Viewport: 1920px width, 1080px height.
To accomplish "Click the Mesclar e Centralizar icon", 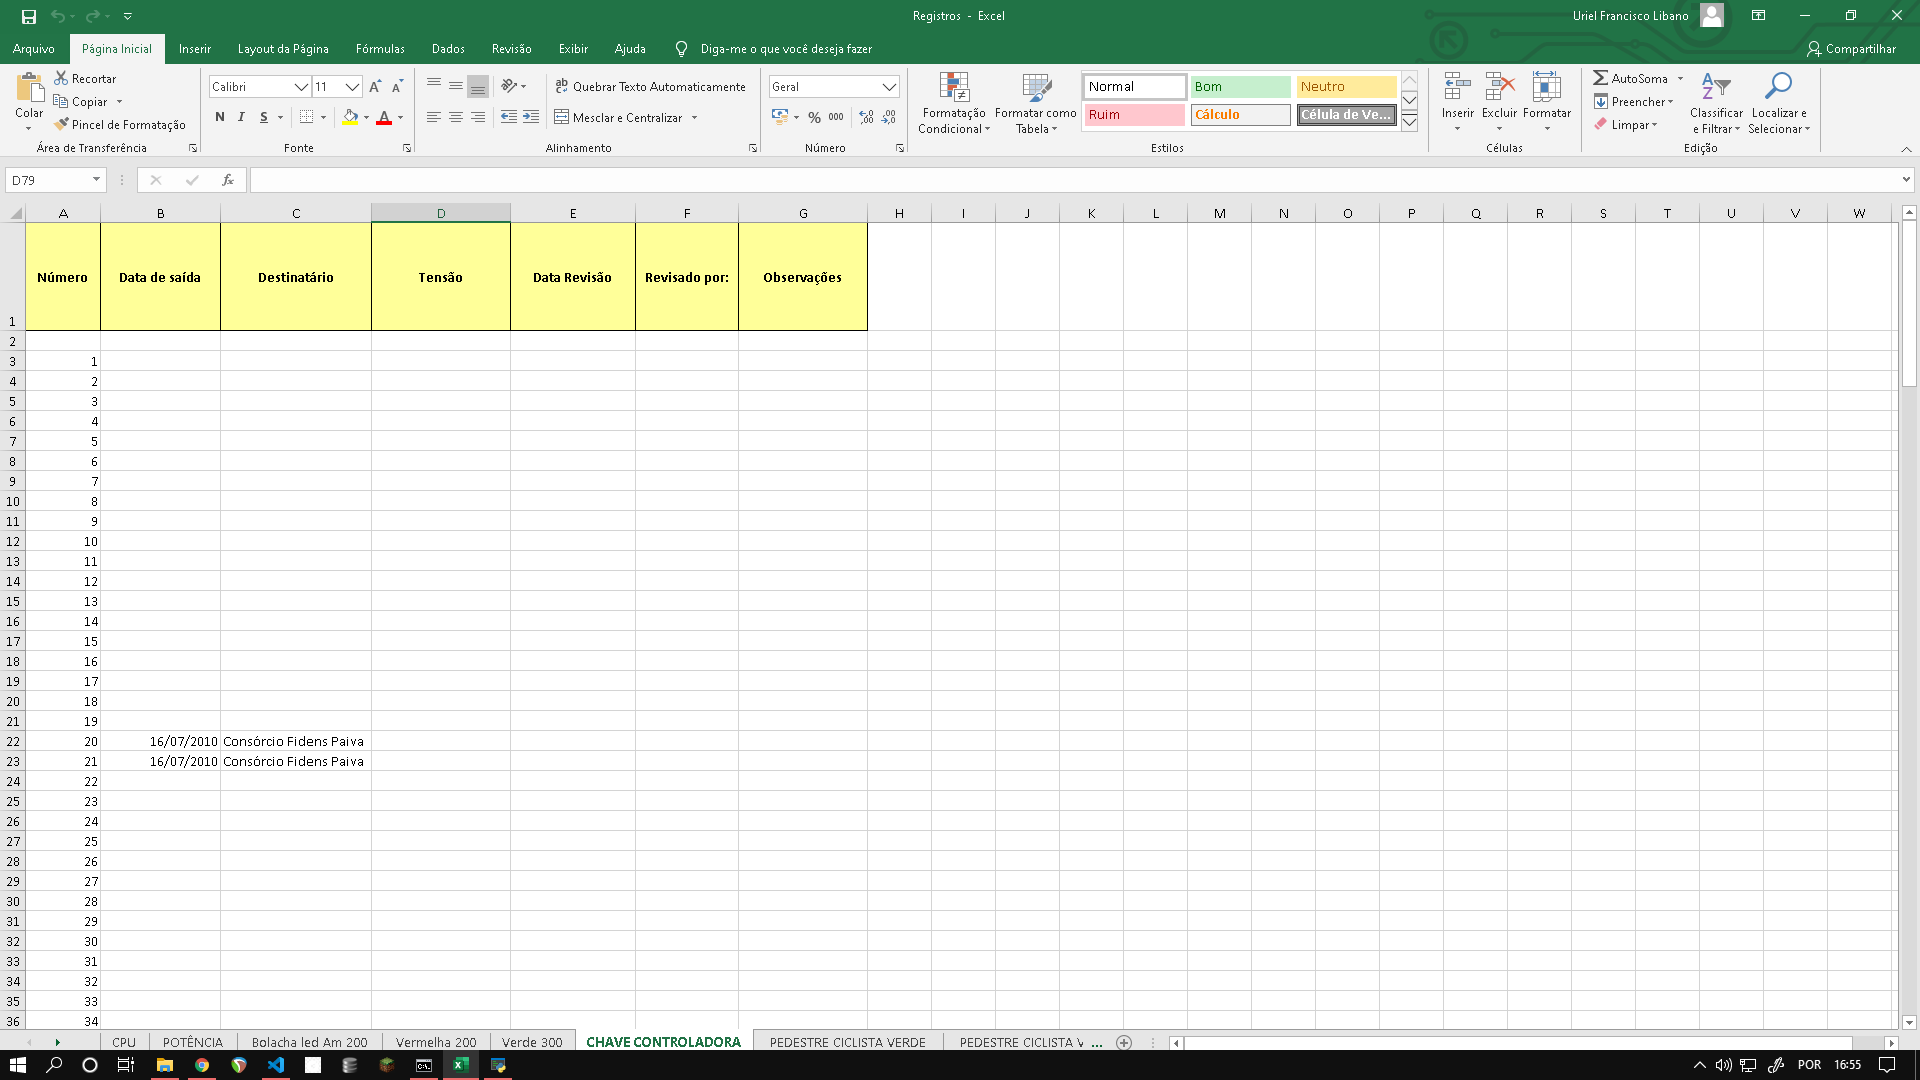I will click(562, 118).
